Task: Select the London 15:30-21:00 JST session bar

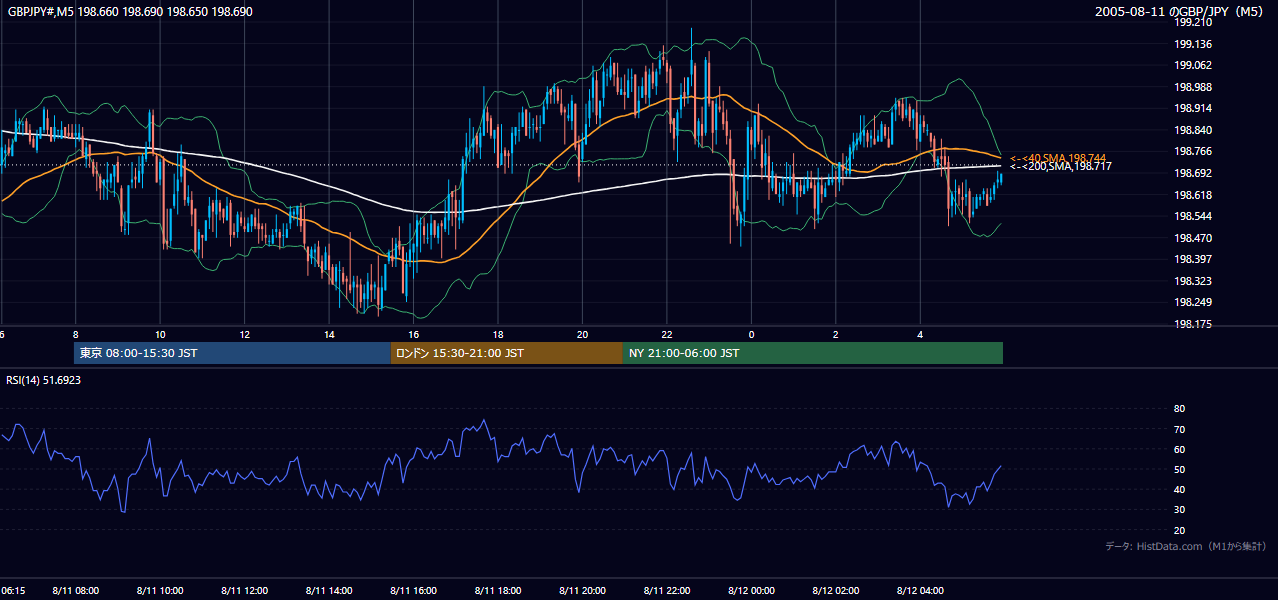Action: coord(506,353)
